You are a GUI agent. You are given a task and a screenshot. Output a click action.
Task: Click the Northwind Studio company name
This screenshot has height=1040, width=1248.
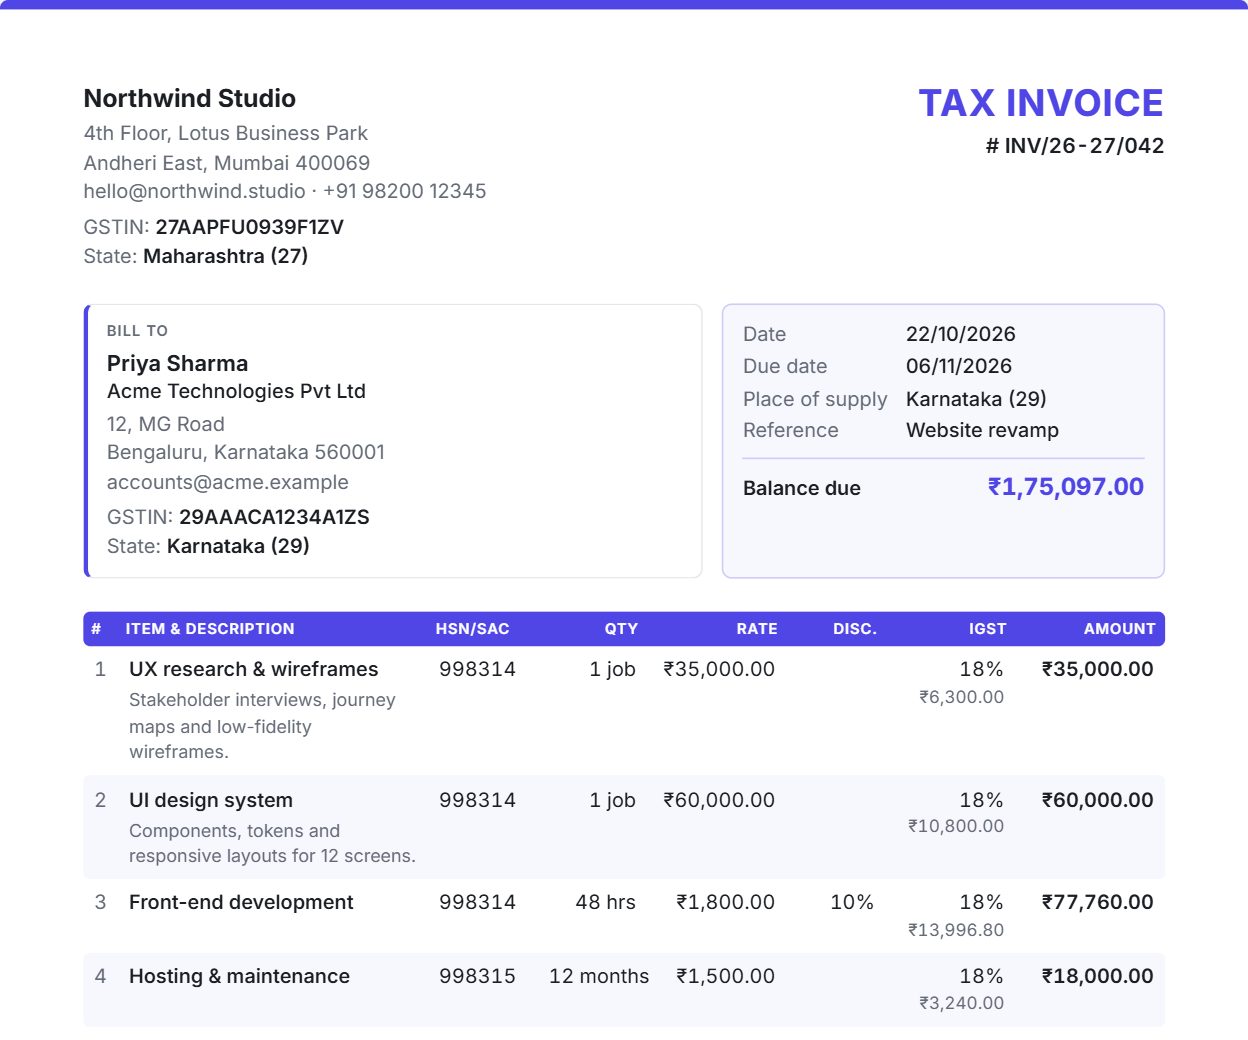point(190,98)
